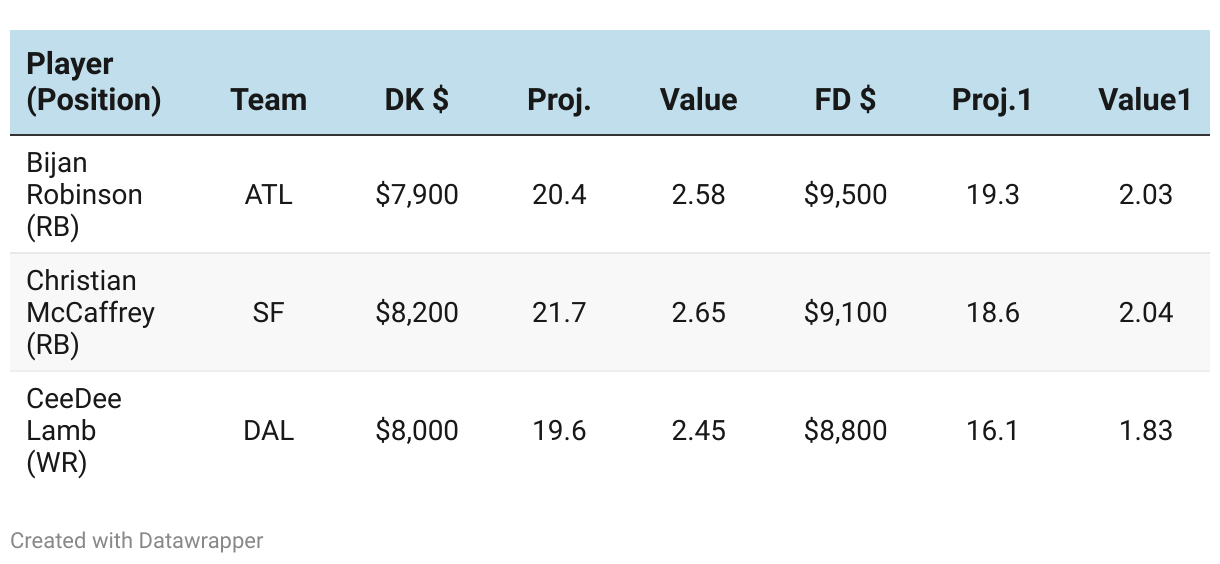This screenshot has height=564, width=1220.
Task: Click the DK $ column header
Action: tap(417, 100)
